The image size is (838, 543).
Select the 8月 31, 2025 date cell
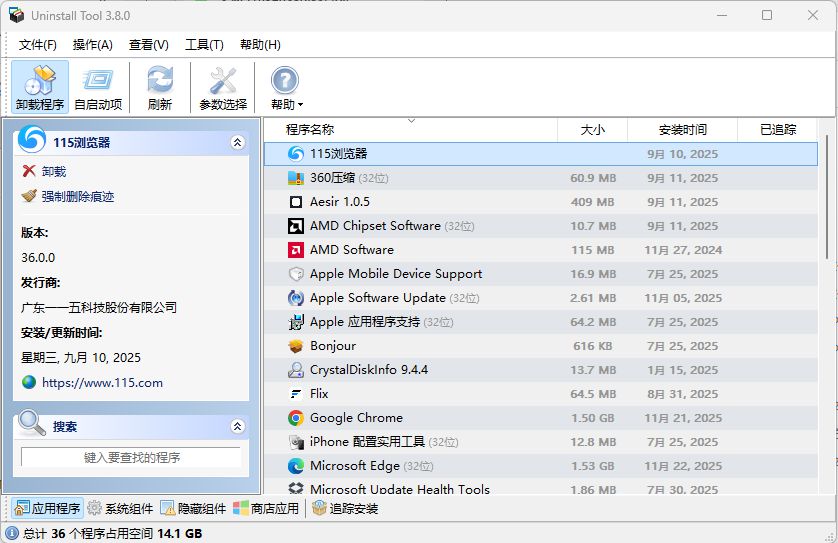(682, 394)
